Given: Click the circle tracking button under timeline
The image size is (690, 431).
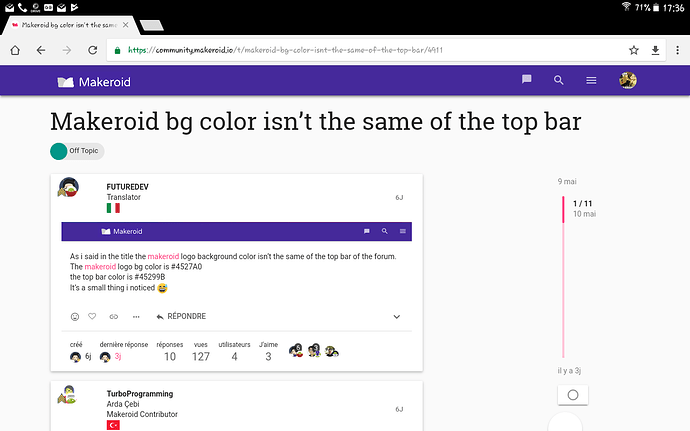Looking at the screenshot, I should coord(573,395).
